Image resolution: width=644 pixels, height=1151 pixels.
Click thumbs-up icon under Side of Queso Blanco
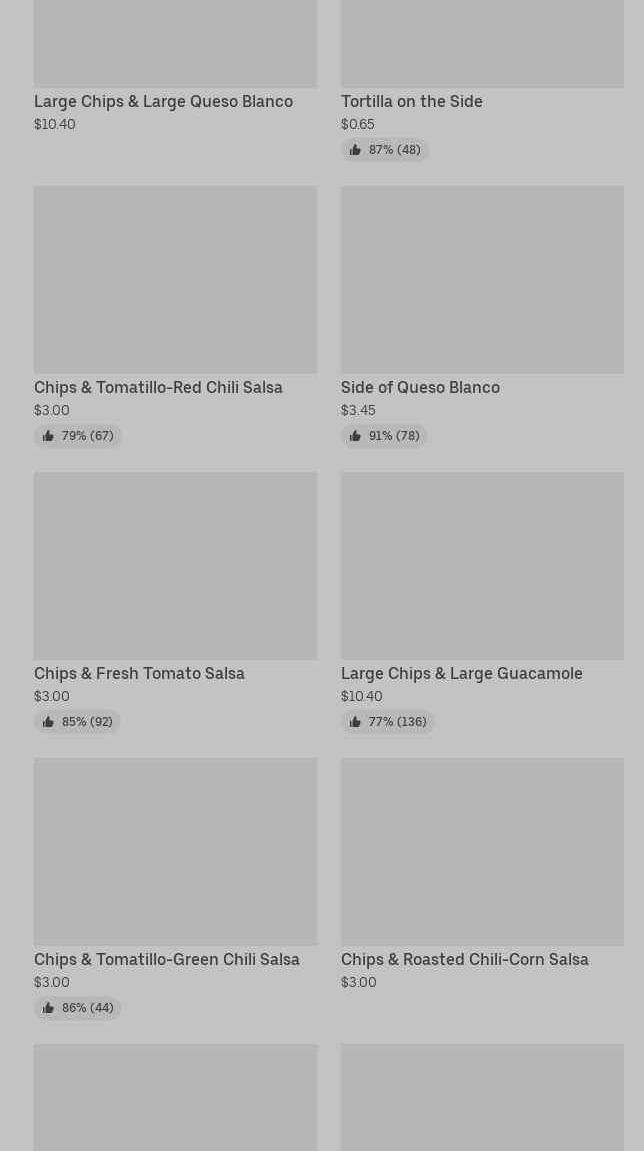pyautogui.click(x=355, y=436)
